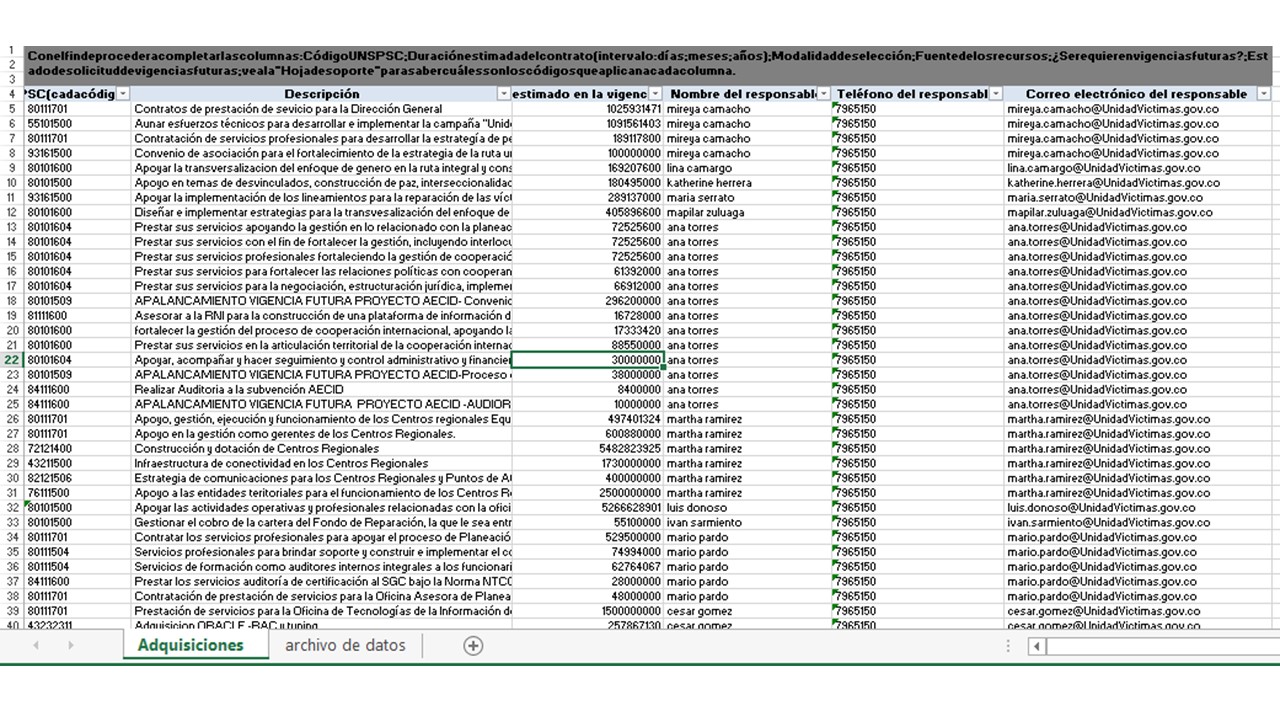Viewport: 1280px width, 720px height.
Task: Open the Descripción column filter dropdown
Action: click(504, 94)
